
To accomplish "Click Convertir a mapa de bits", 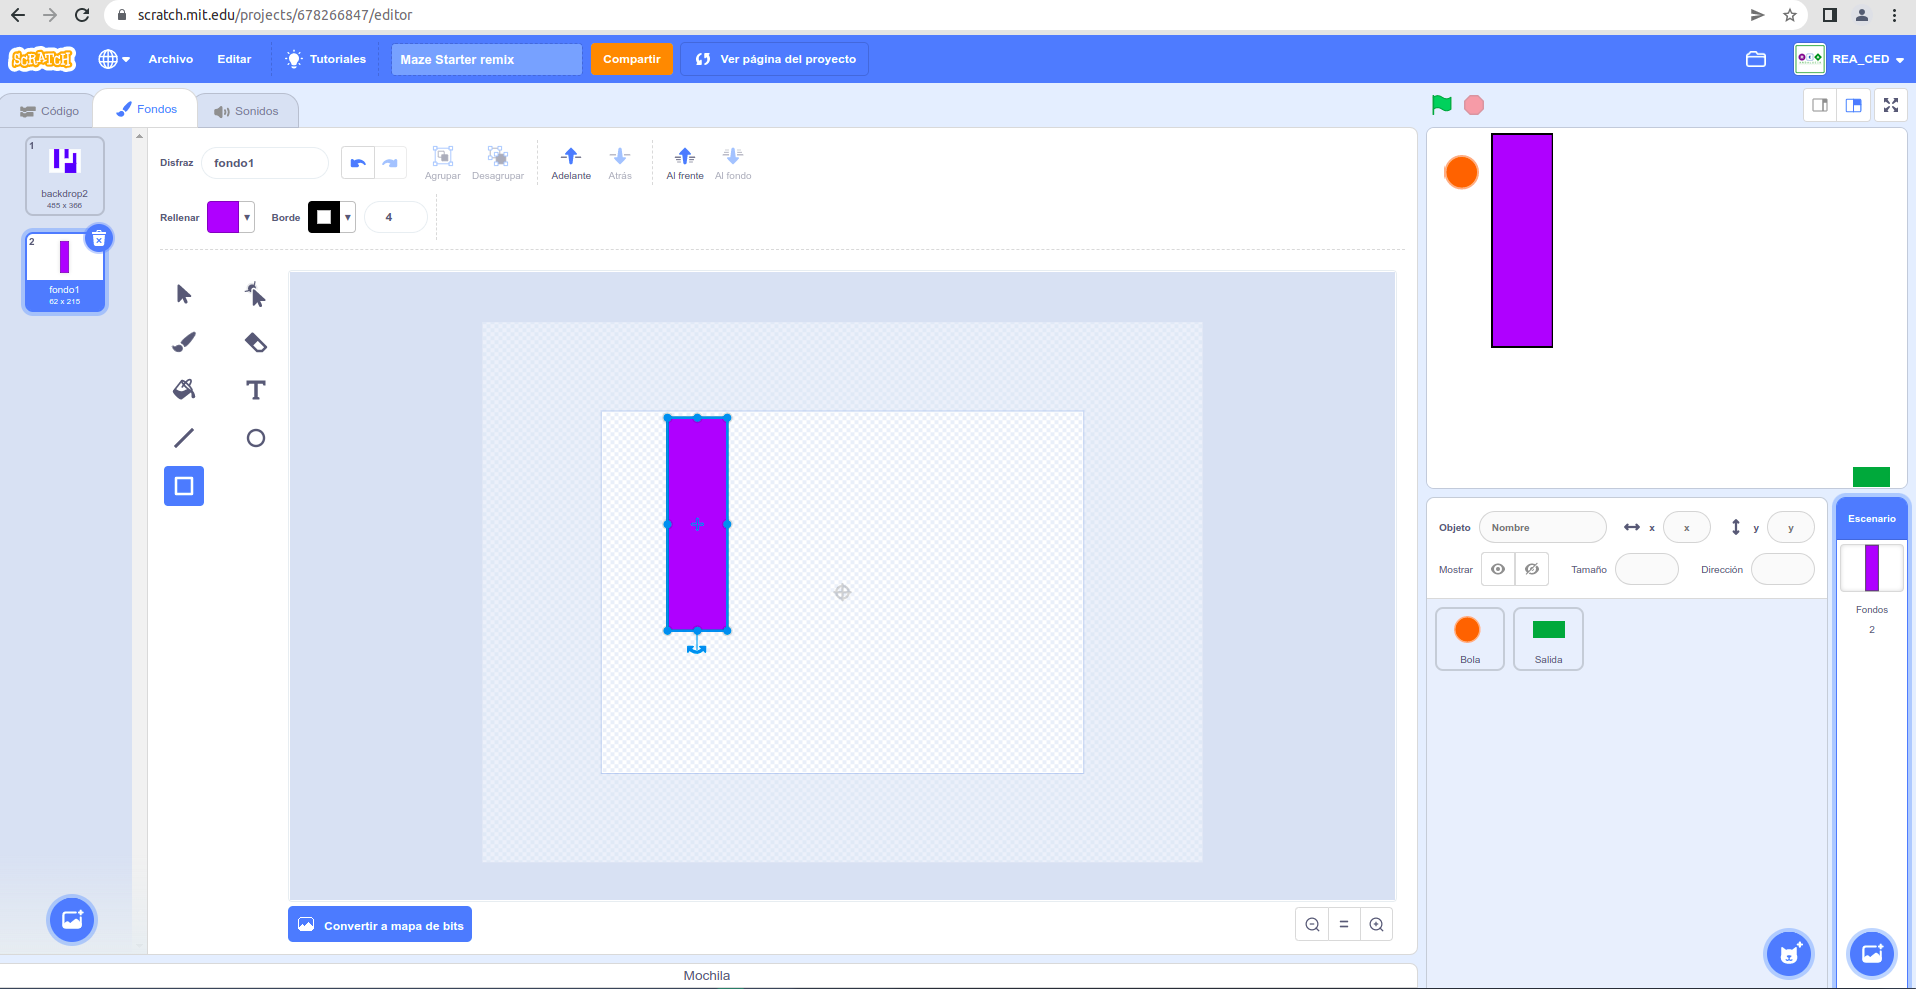I will pos(380,925).
